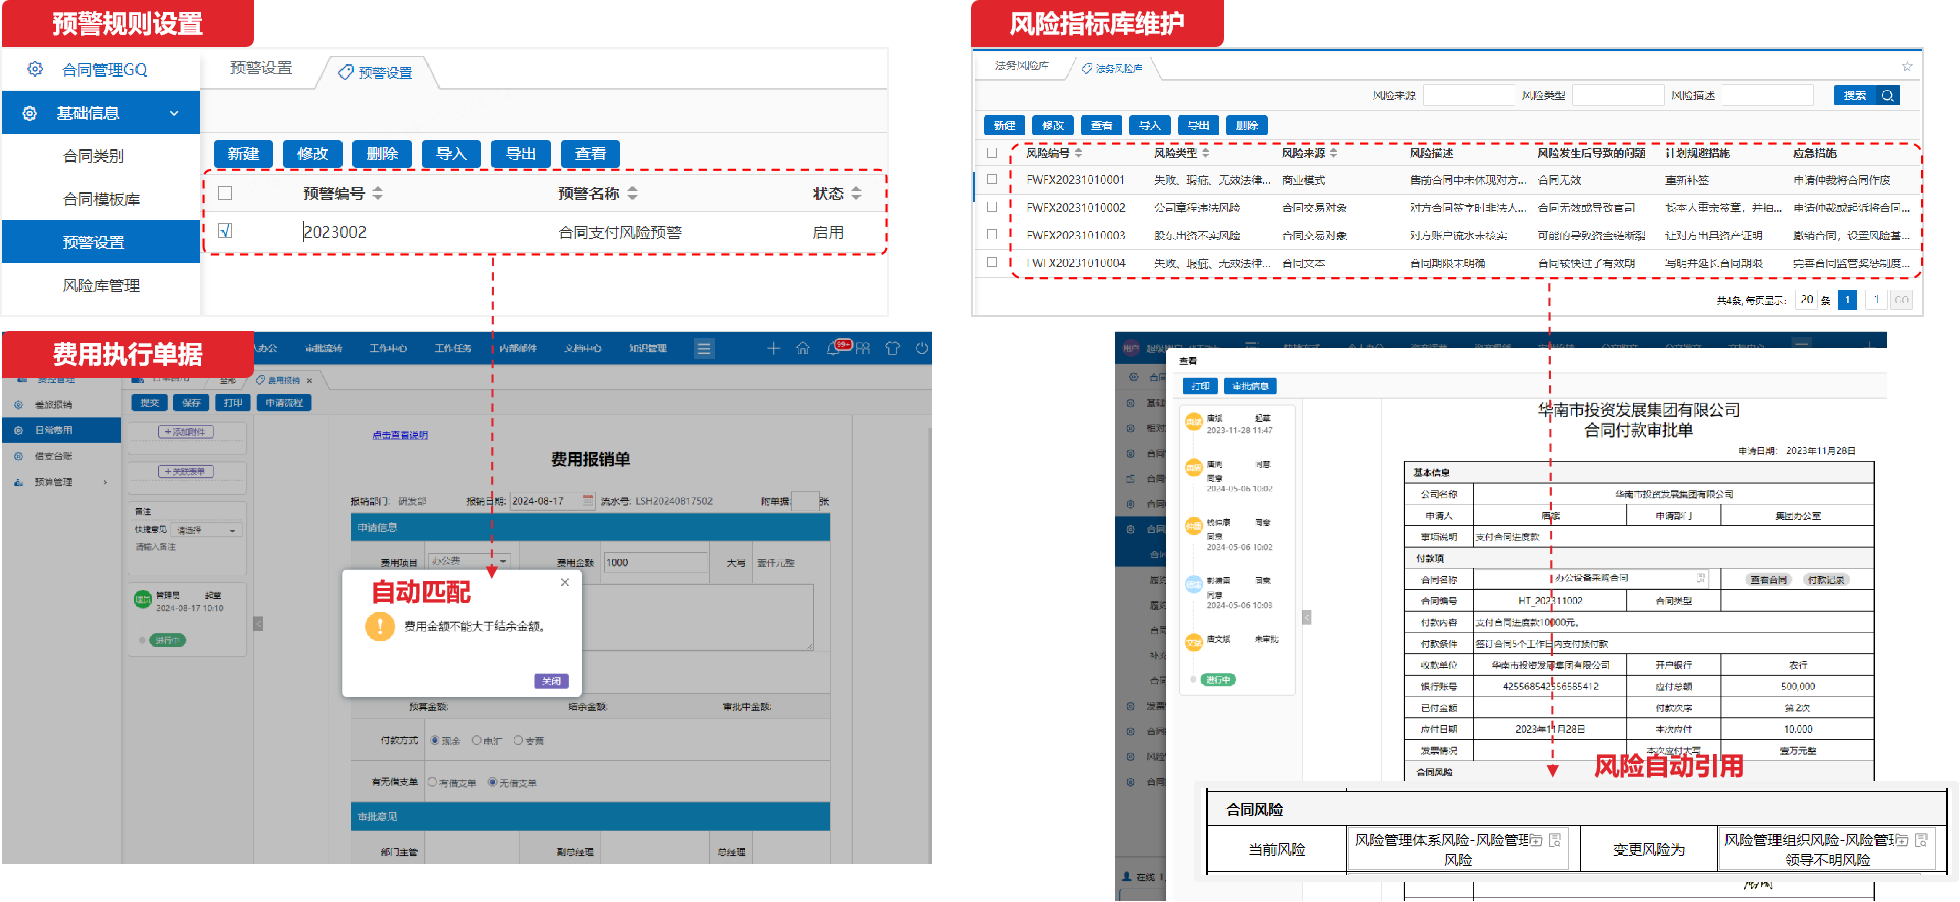Click the gear icon beside 合同管理GQ
The image size is (1960, 902).
pyautogui.click(x=35, y=69)
